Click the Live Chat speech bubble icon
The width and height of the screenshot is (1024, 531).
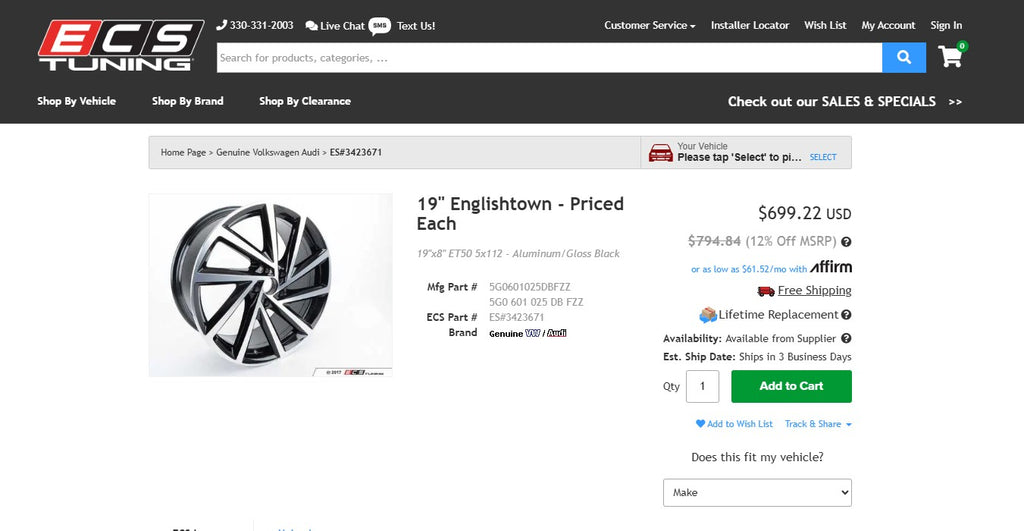tap(312, 26)
